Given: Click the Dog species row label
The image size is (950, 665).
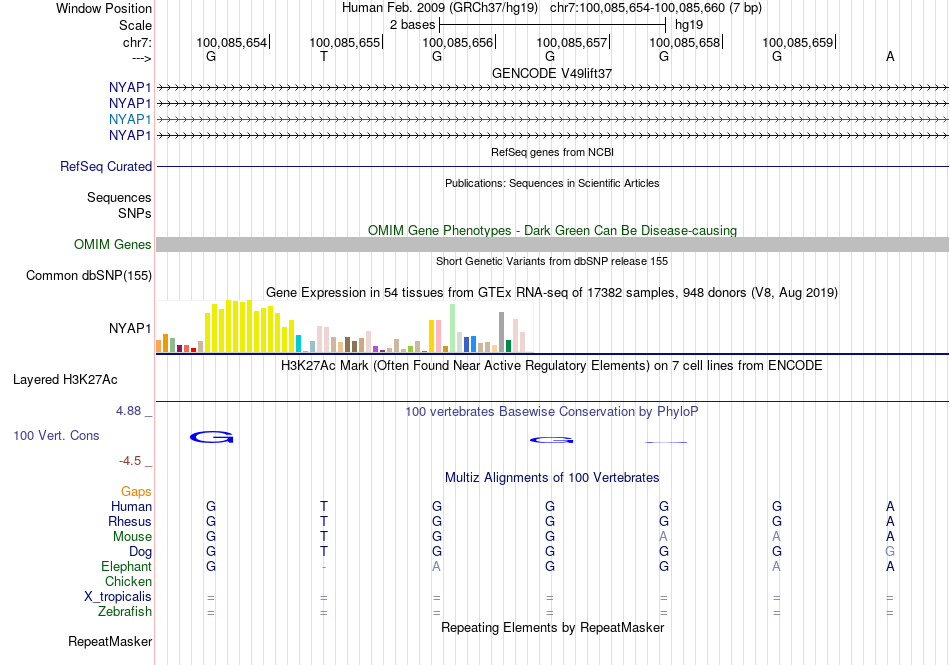Looking at the screenshot, I should (140, 552).
